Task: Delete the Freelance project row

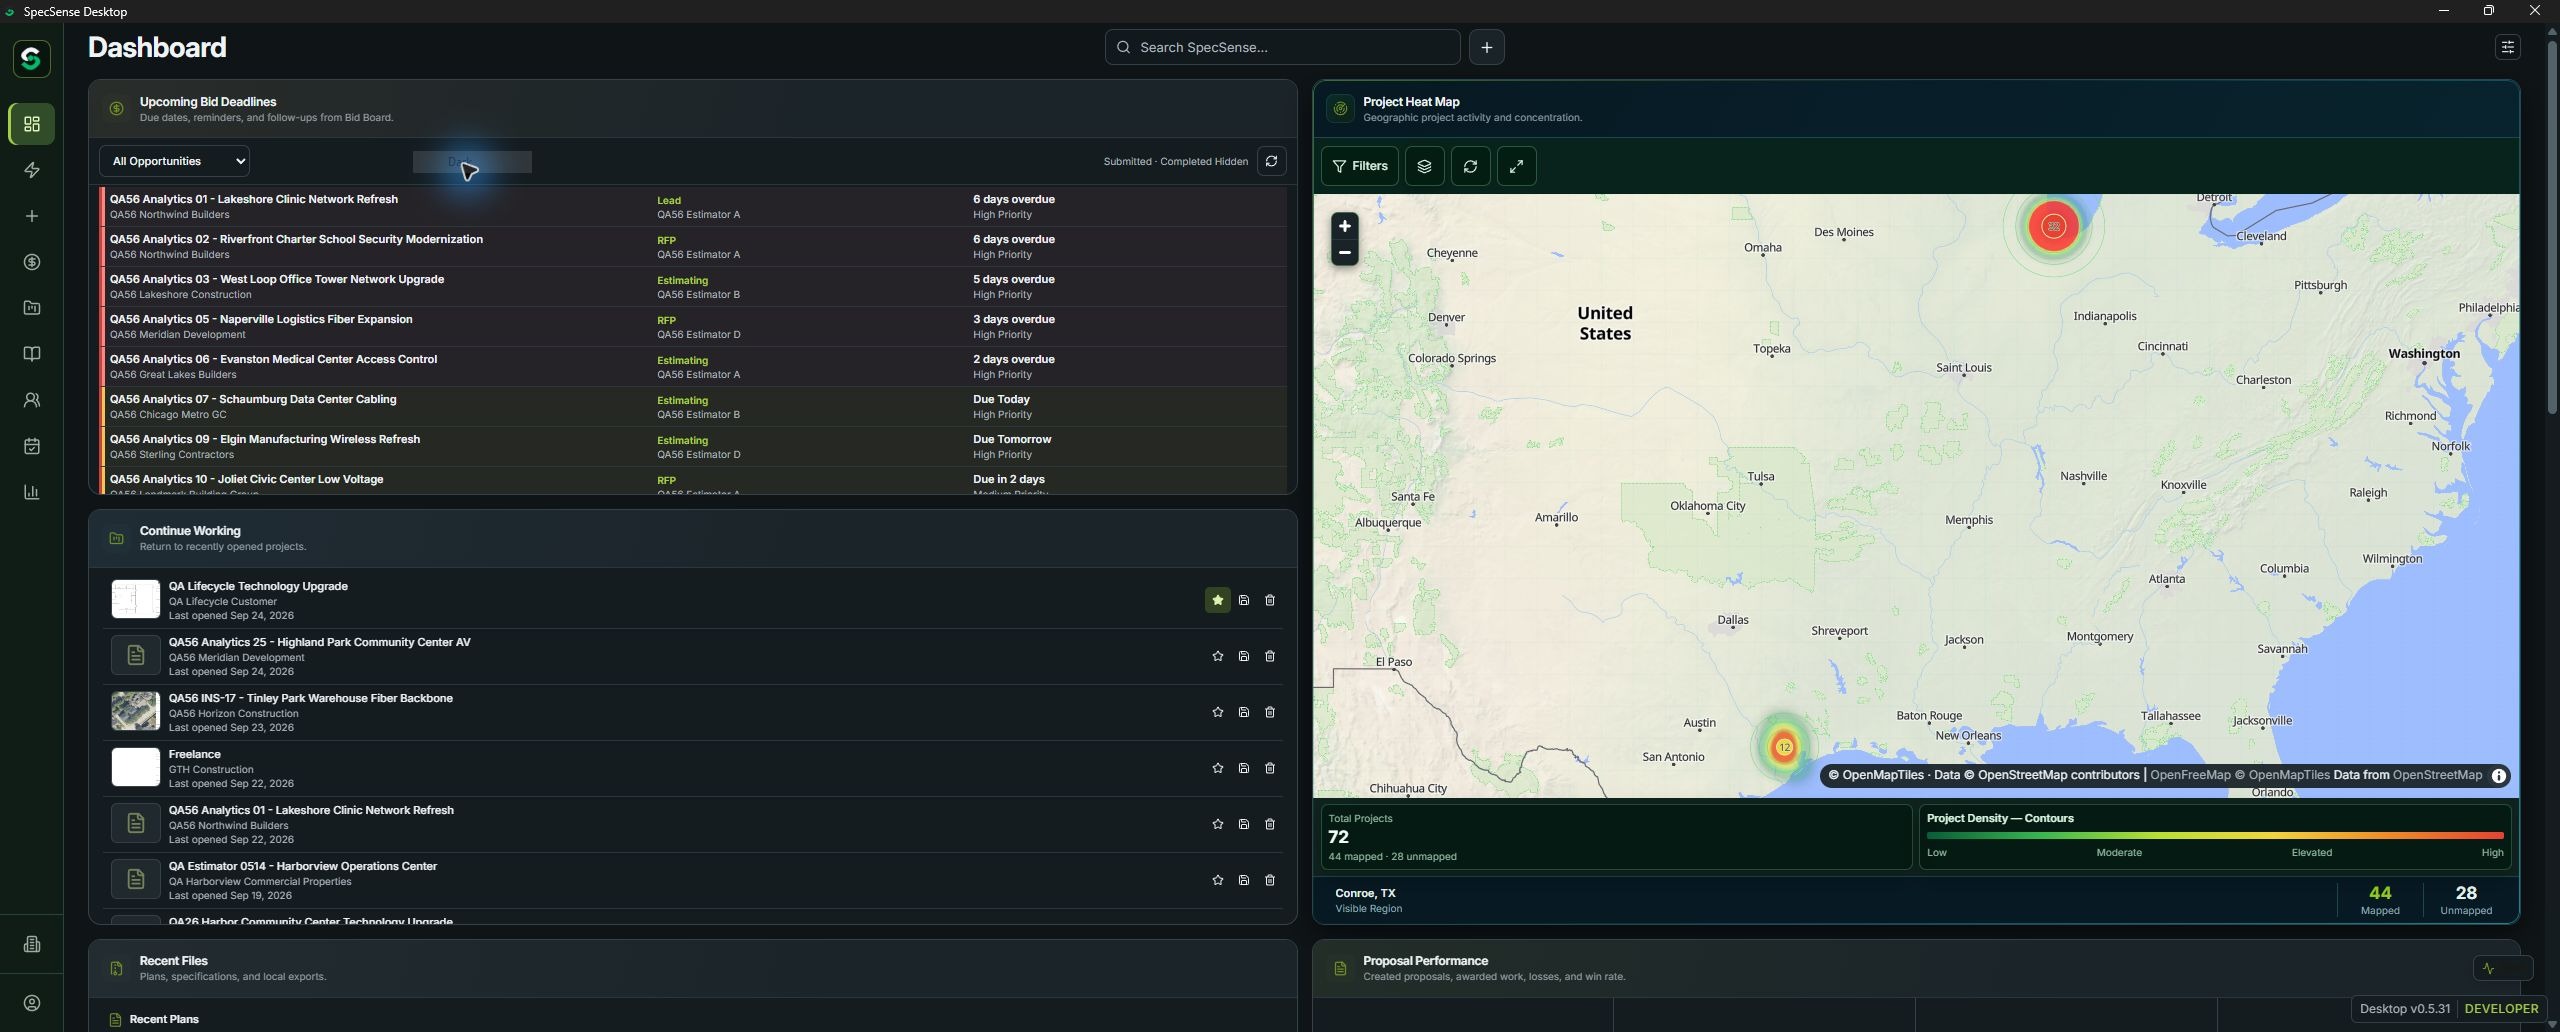Action: point(1270,768)
